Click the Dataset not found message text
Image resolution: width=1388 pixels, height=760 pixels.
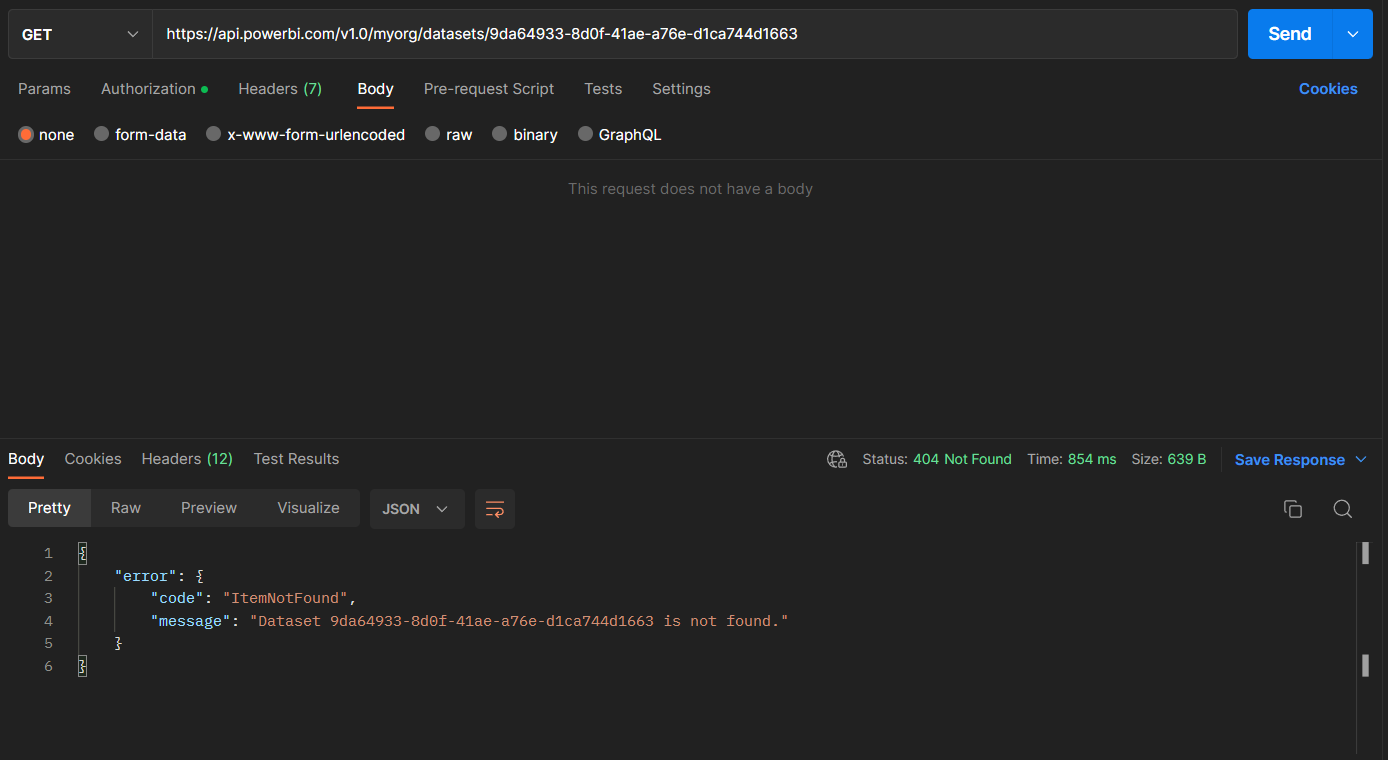point(519,621)
